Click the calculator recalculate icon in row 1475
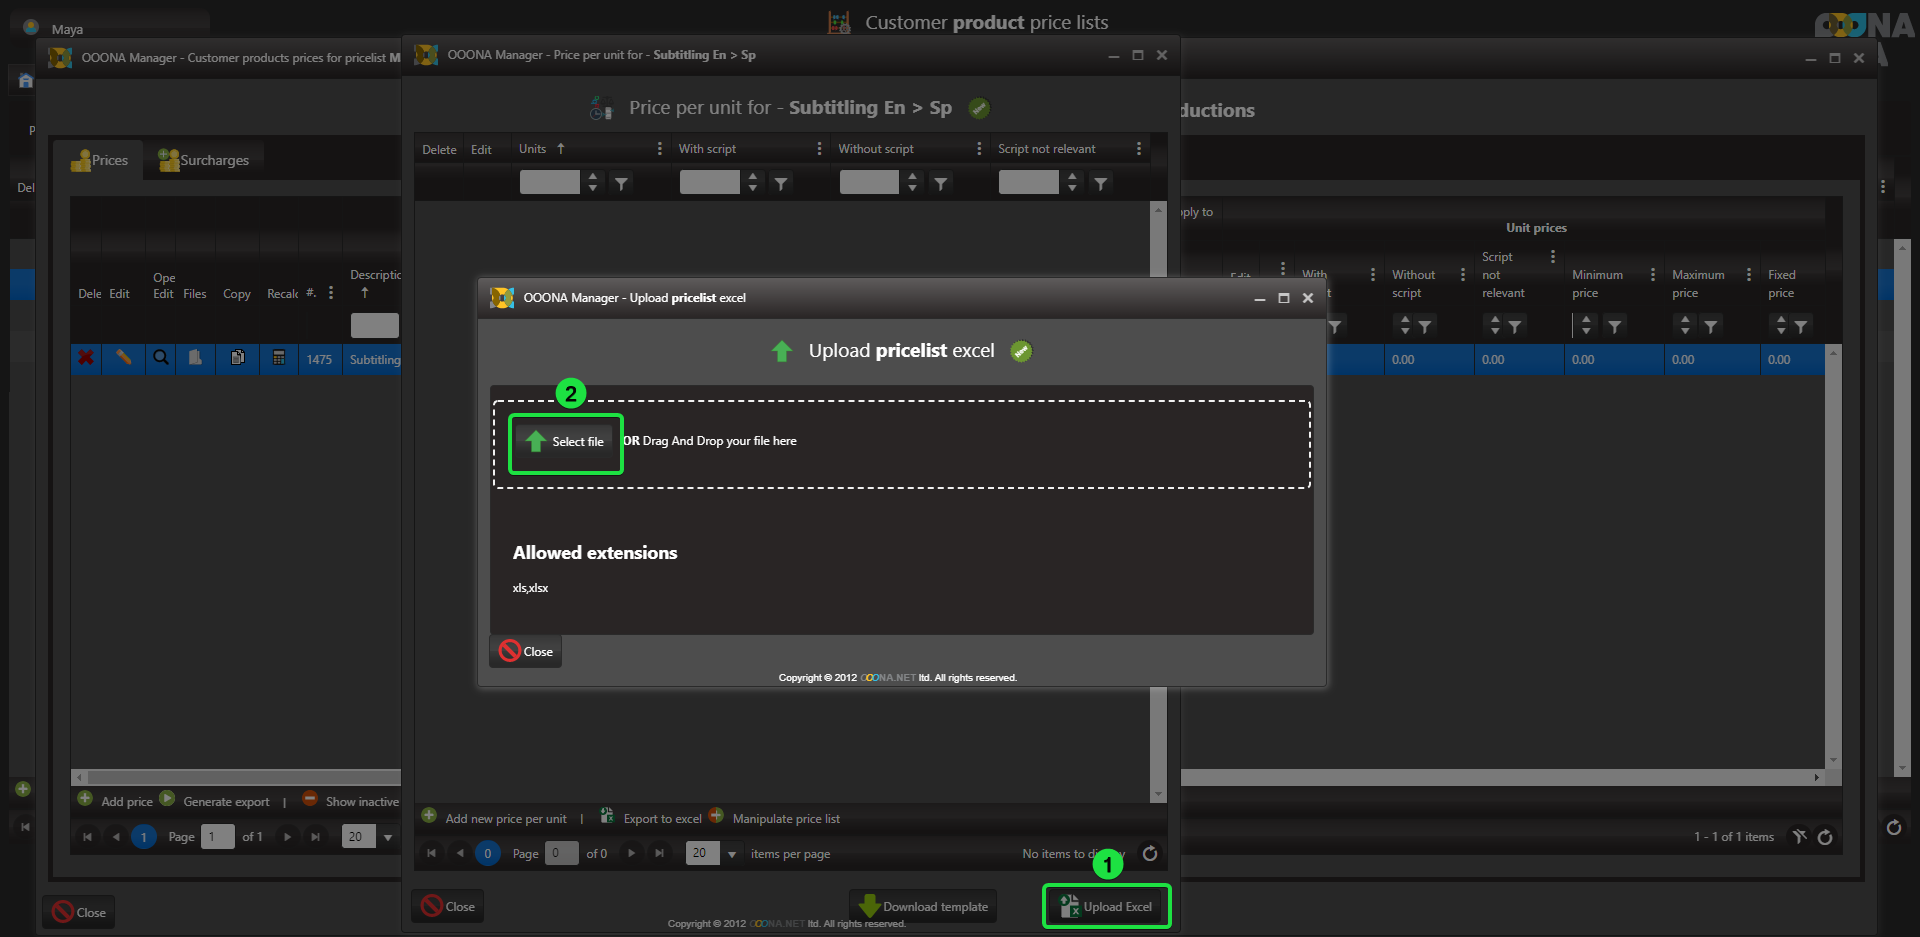The image size is (1920, 937). click(279, 358)
